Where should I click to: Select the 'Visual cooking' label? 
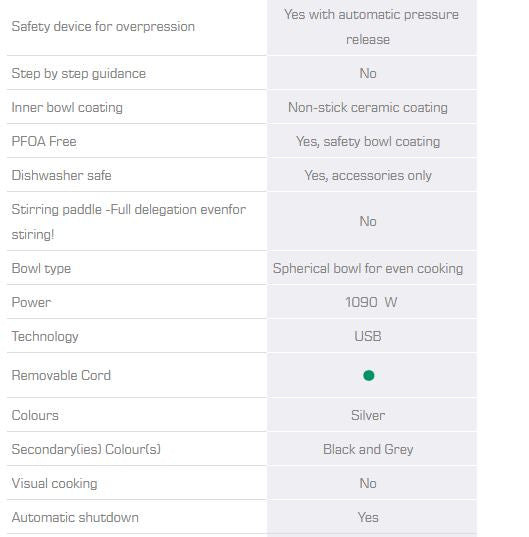coord(54,483)
